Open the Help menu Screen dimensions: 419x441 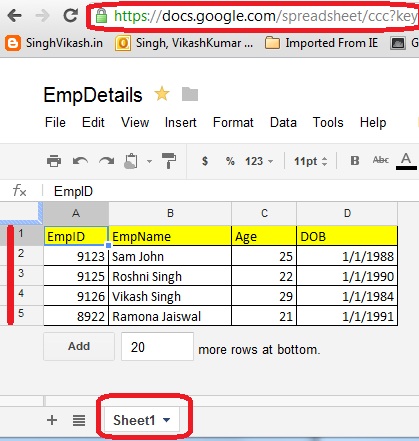373,122
